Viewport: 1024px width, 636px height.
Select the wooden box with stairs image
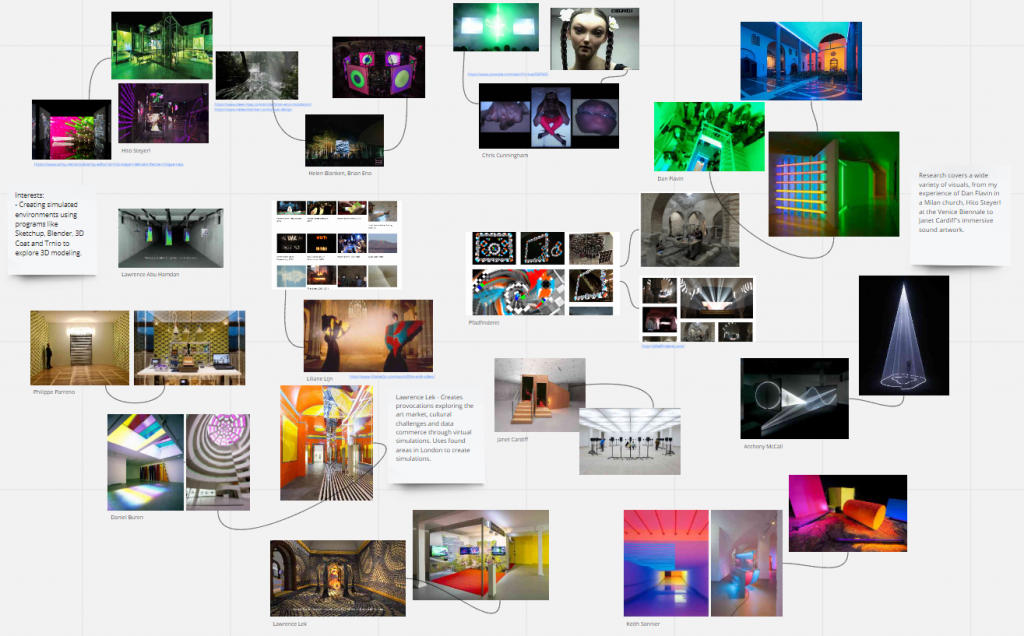tap(539, 395)
